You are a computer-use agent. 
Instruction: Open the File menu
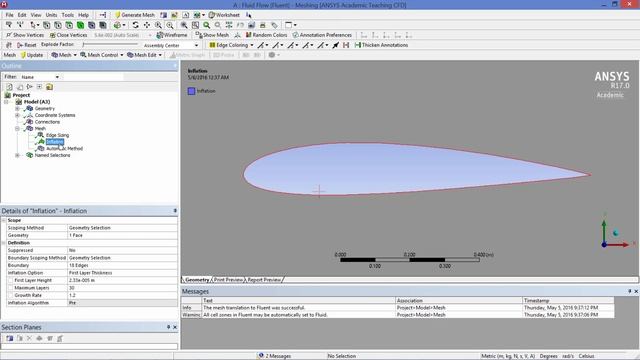pos(9,15)
